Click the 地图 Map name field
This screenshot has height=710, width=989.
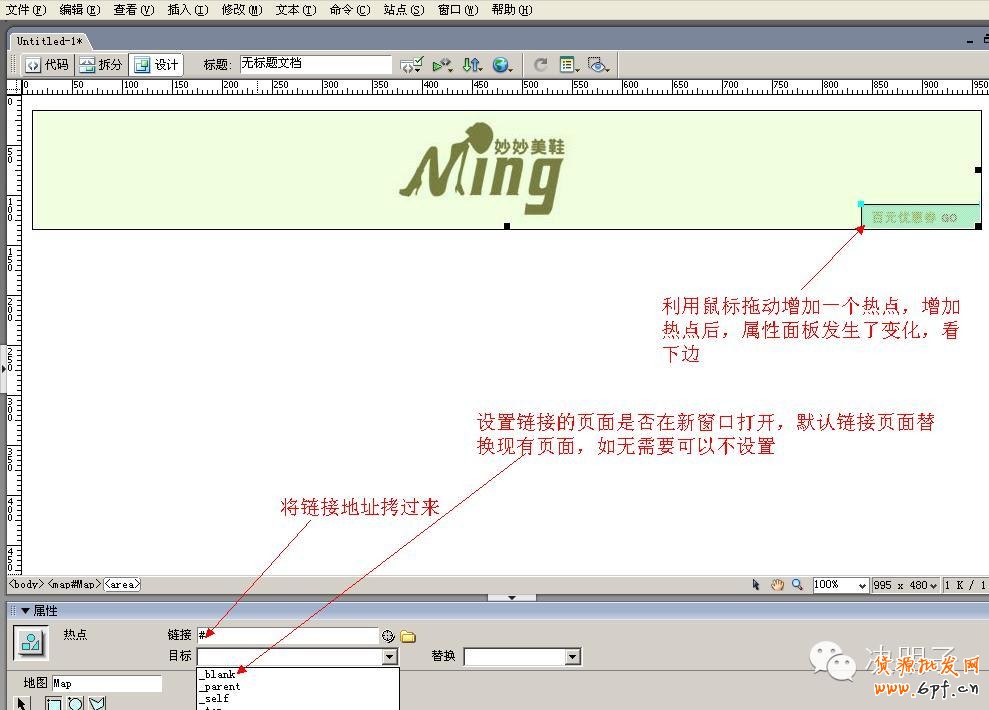click(x=107, y=684)
